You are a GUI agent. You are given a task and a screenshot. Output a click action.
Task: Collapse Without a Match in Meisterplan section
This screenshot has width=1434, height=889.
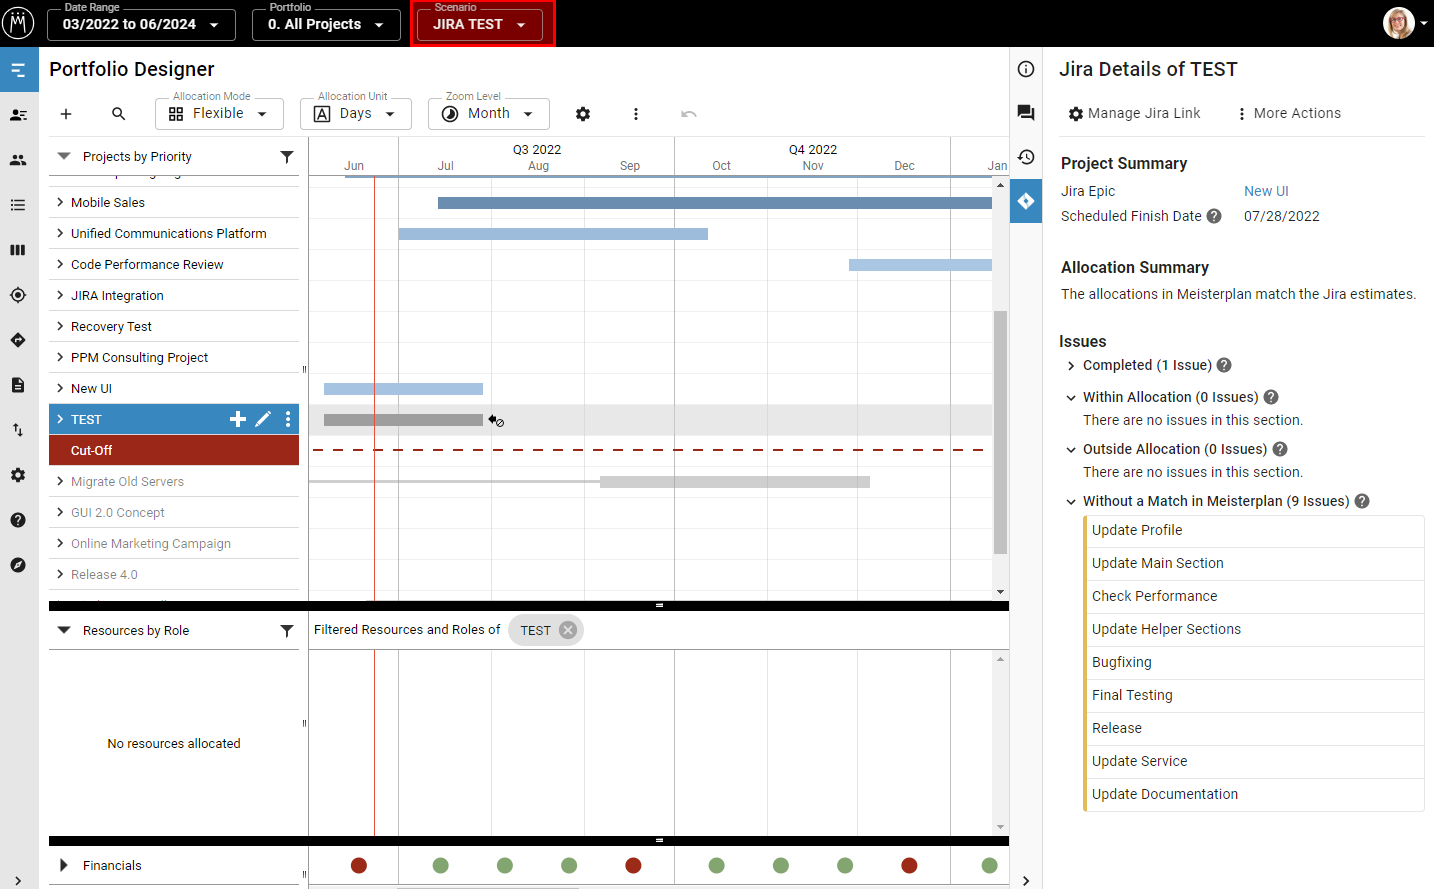click(x=1071, y=502)
